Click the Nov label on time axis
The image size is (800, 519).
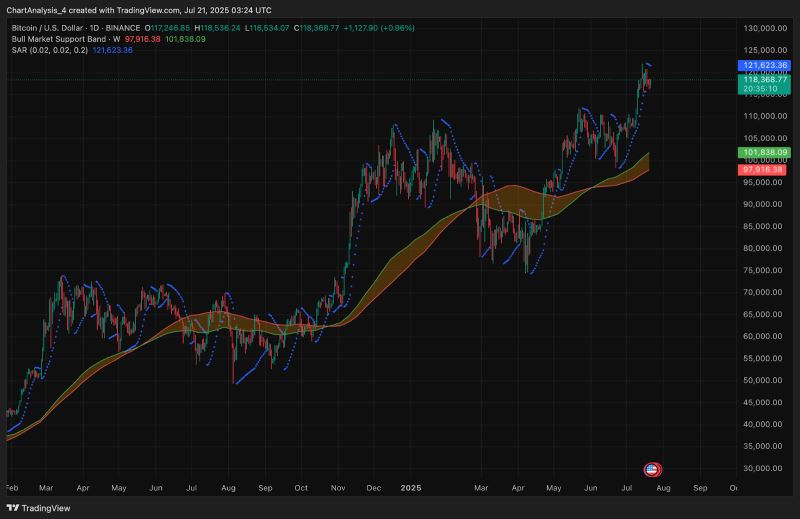point(337,488)
